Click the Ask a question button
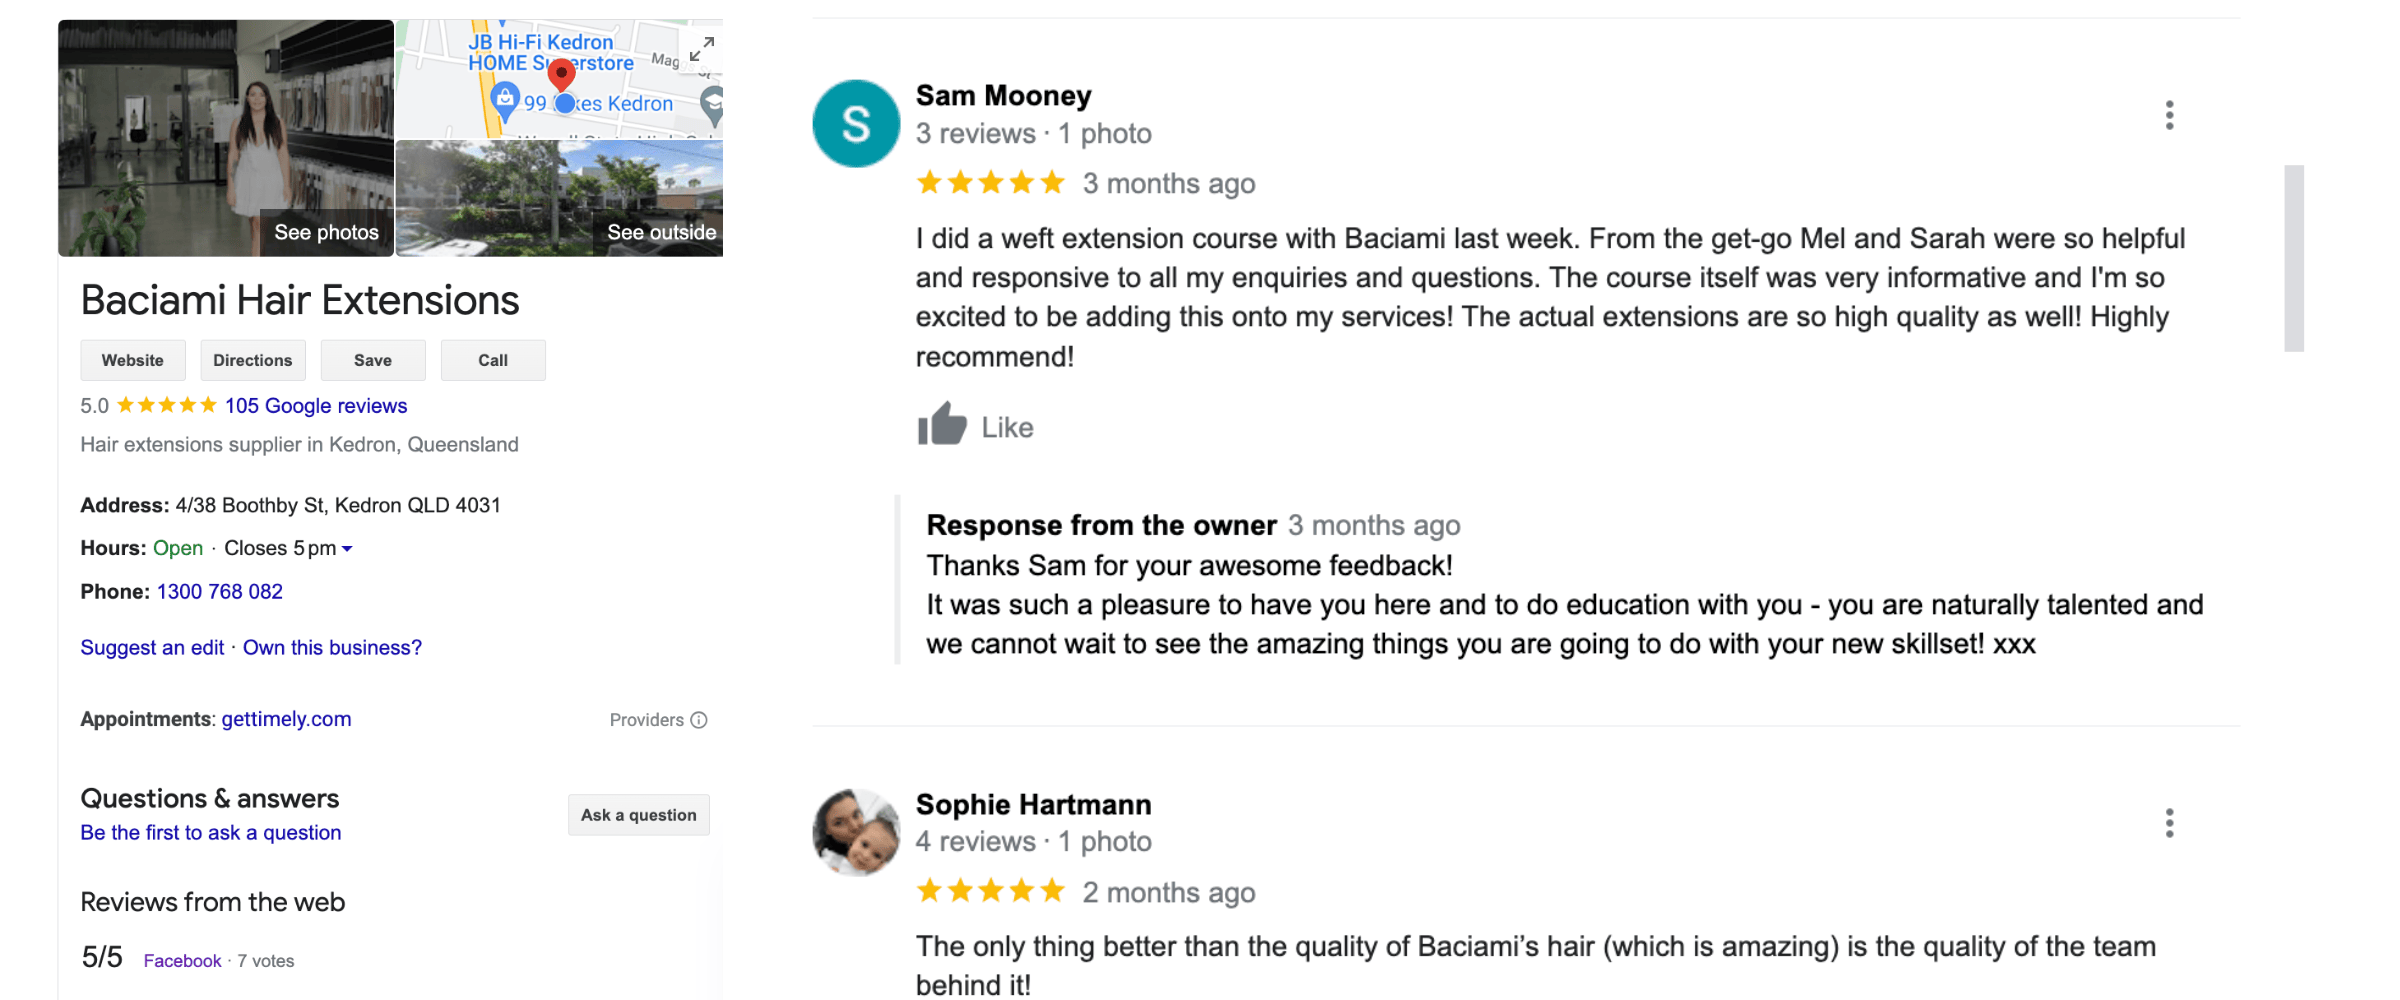 pyautogui.click(x=639, y=815)
